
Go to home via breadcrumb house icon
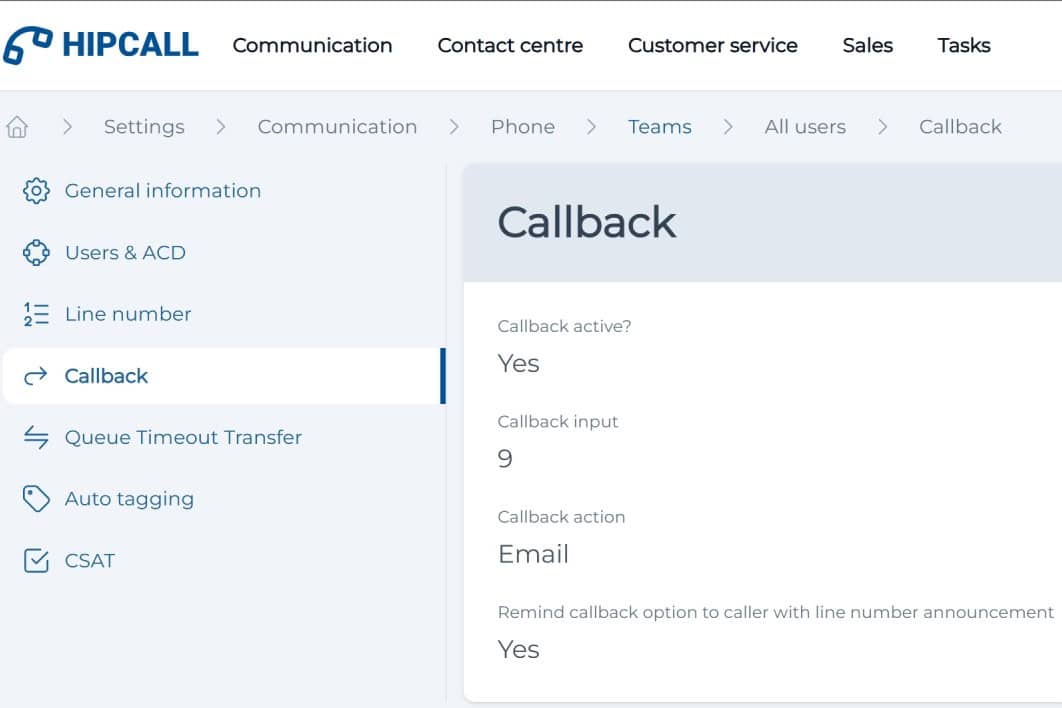(x=17, y=127)
